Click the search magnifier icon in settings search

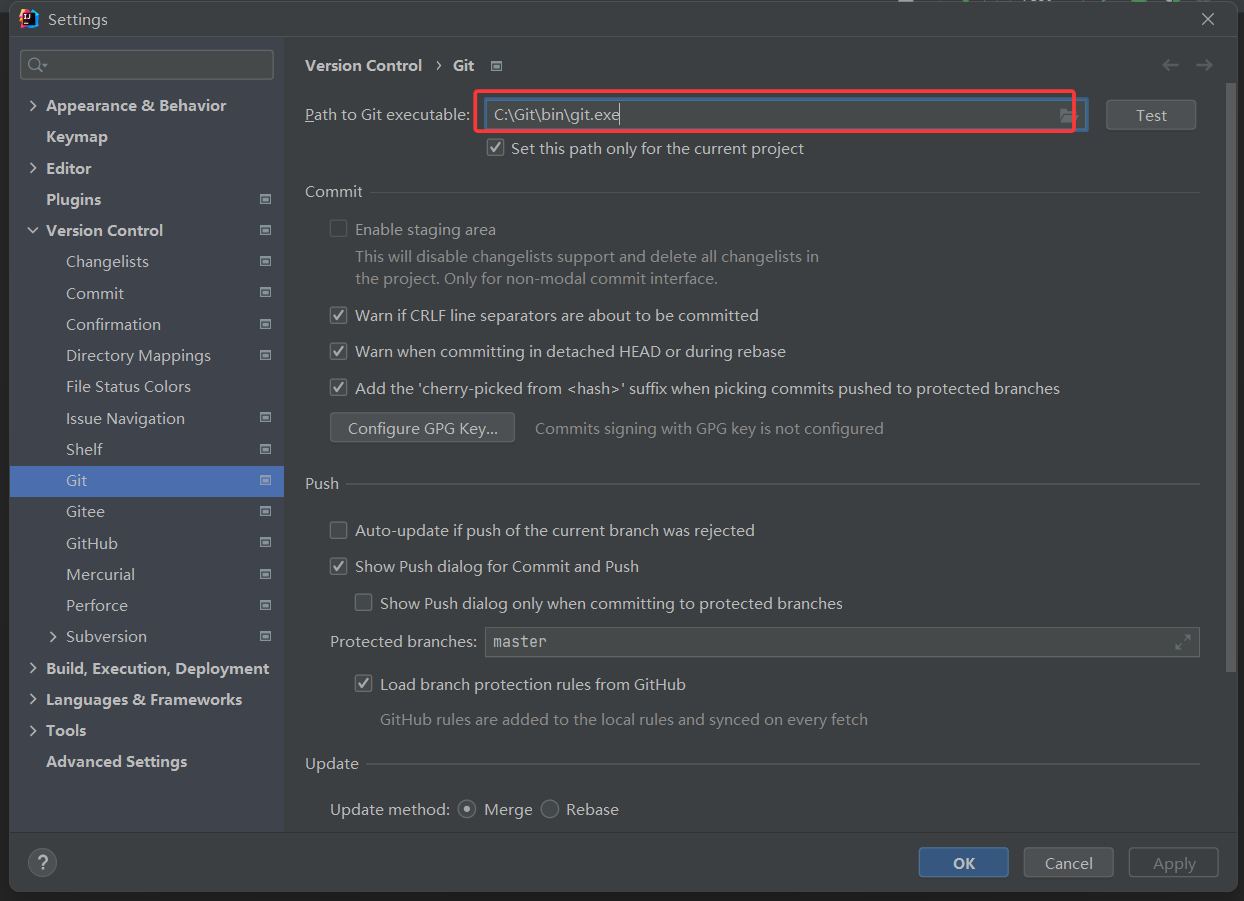click(37, 65)
